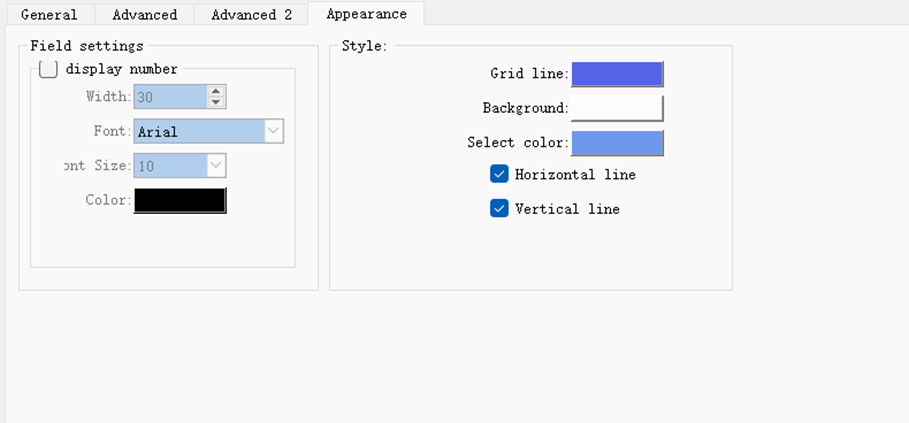This screenshot has height=423, width=909.
Task: Click the display number label text
Action: tap(121, 69)
